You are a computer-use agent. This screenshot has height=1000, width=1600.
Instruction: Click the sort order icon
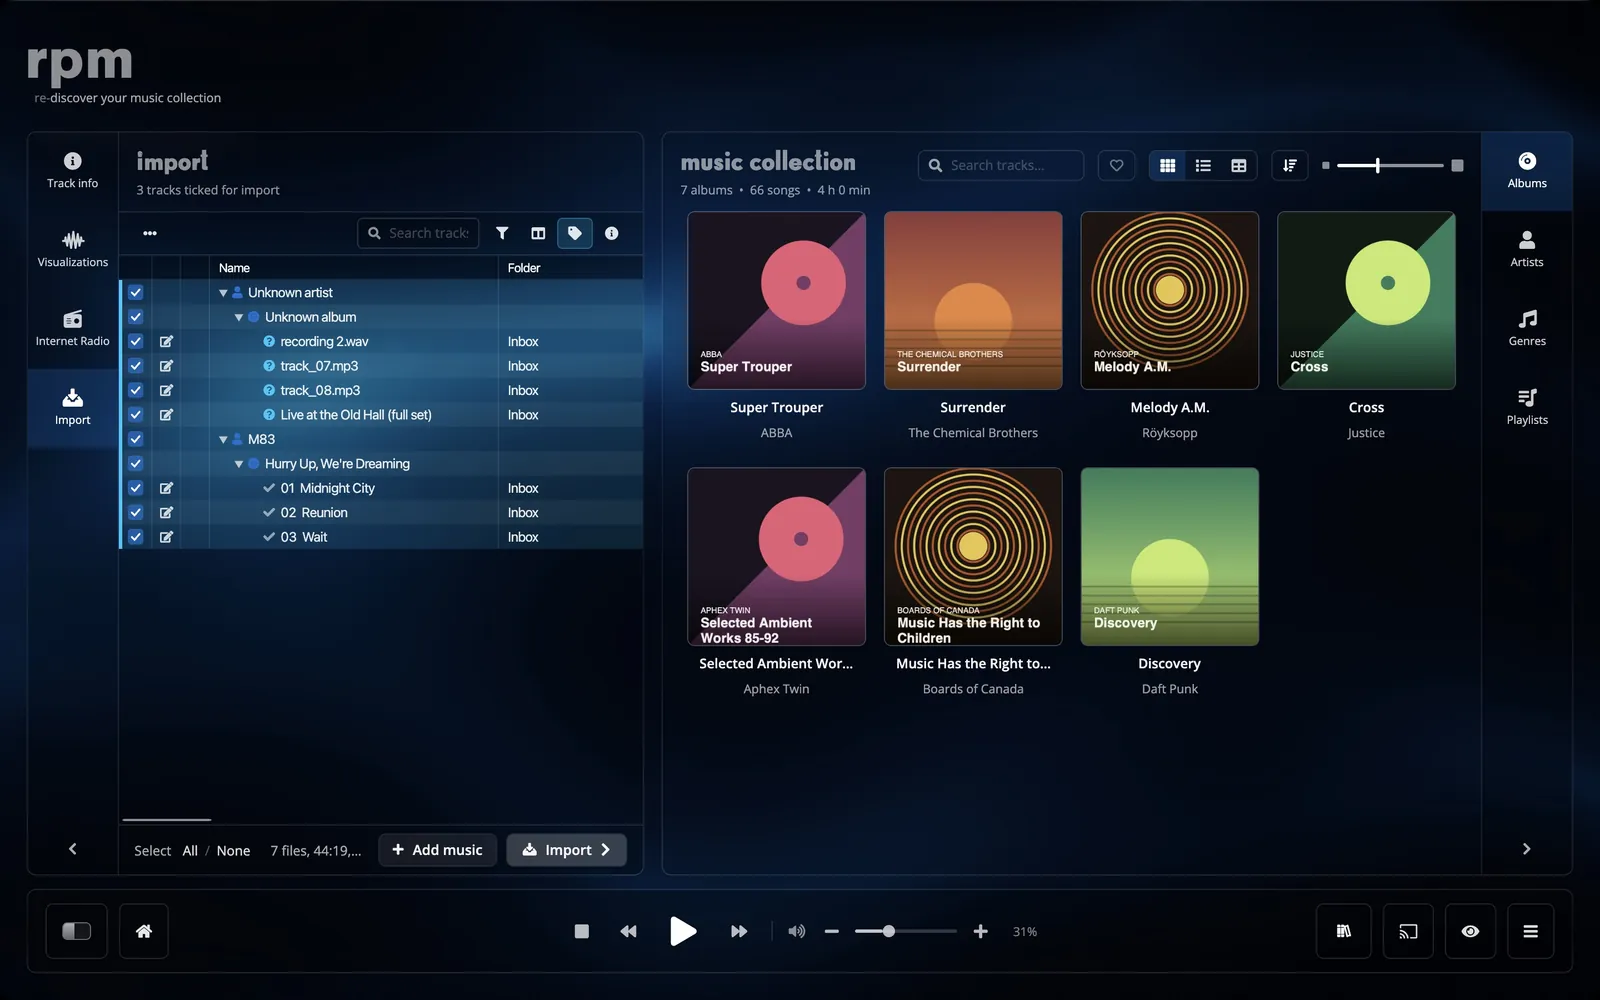(1290, 165)
